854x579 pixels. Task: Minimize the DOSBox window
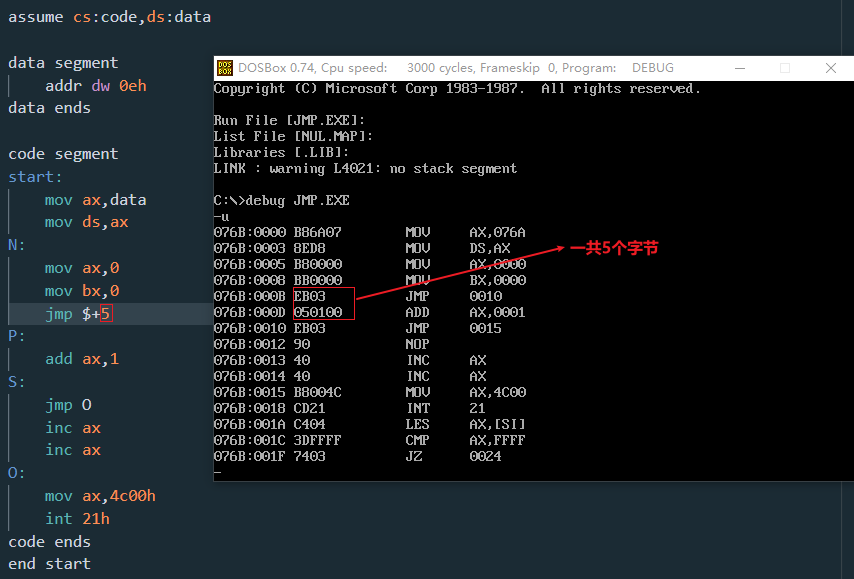[740, 68]
